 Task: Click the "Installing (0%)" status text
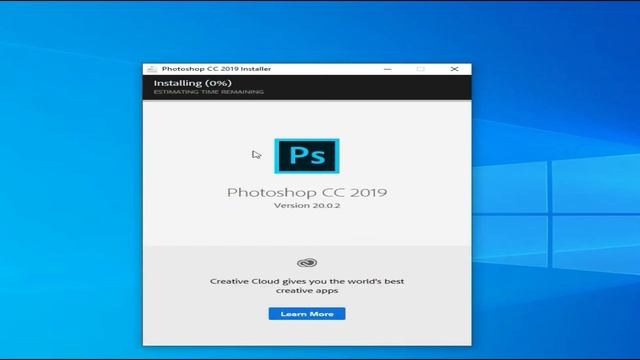point(193,83)
